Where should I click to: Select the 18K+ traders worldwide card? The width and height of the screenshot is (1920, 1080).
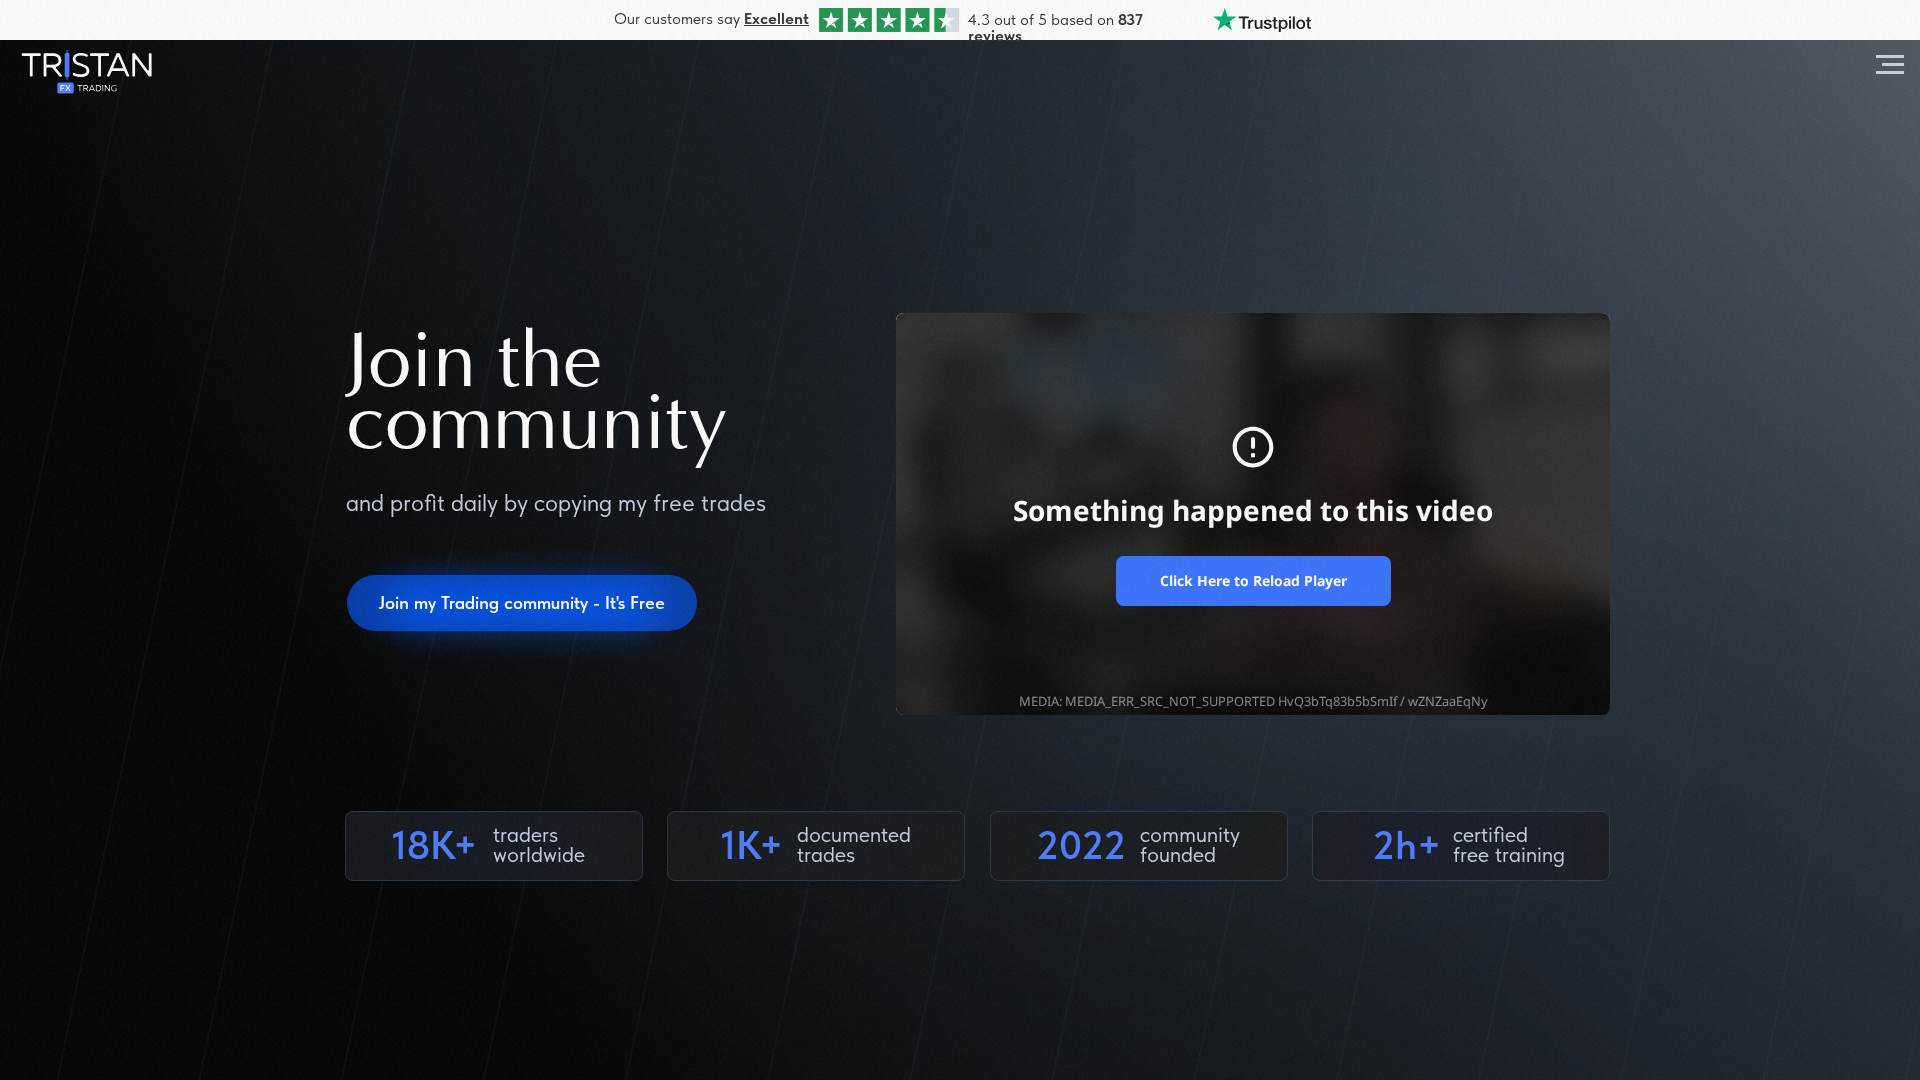tap(493, 845)
